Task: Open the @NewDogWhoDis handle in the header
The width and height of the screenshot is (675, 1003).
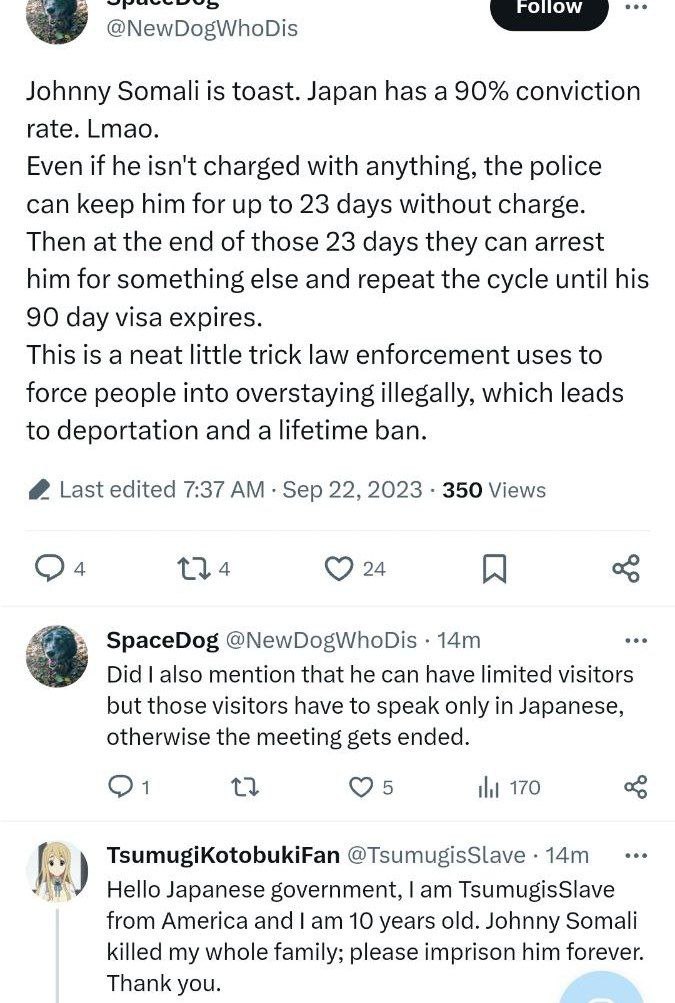Action: click(202, 28)
